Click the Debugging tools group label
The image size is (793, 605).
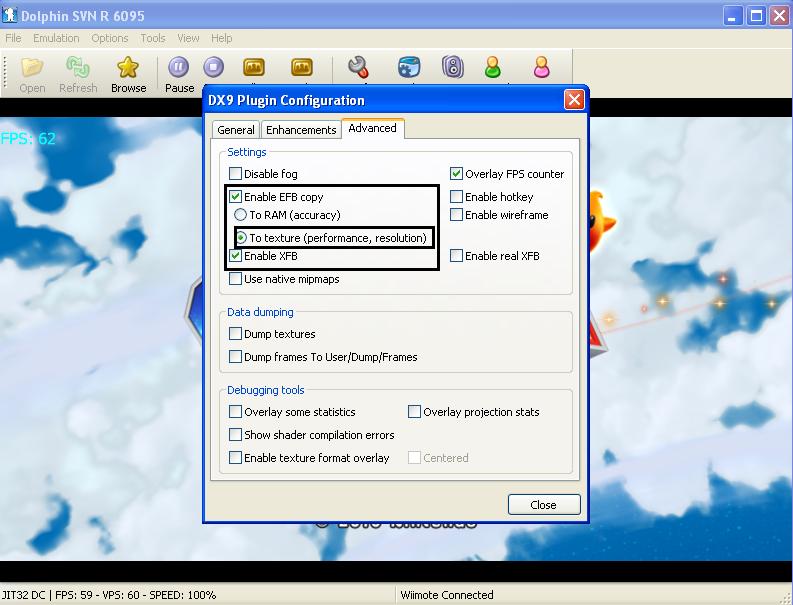pyautogui.click(x=266, y=390)
